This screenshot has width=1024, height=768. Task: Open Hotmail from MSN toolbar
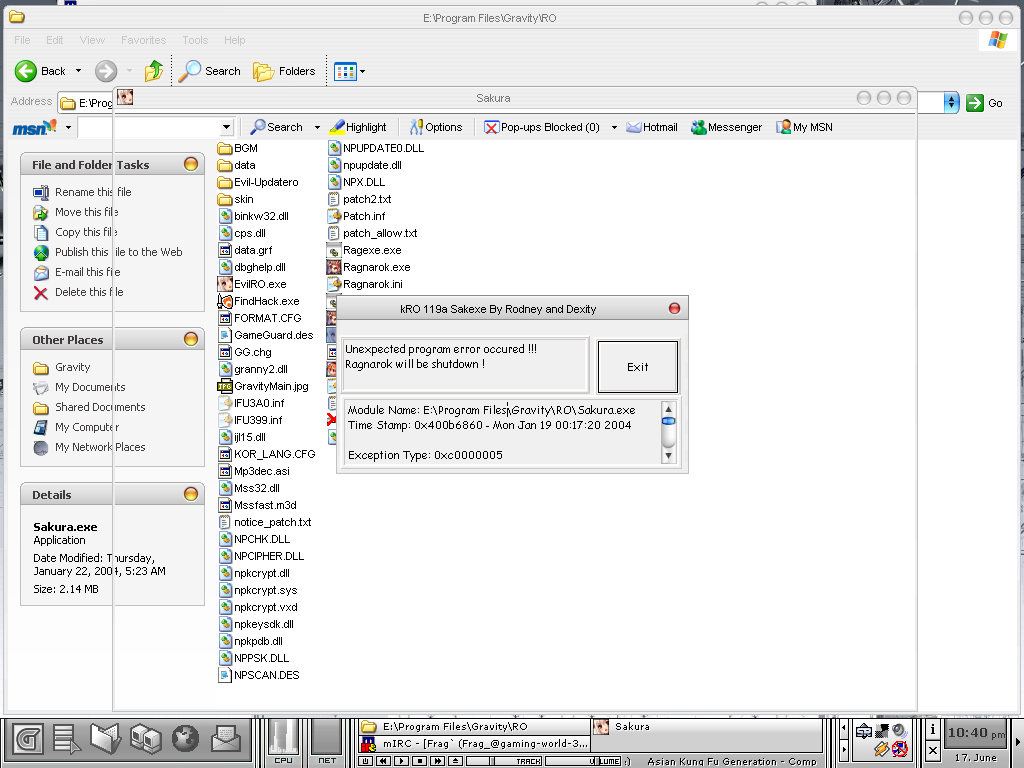(x=652, y=127)
